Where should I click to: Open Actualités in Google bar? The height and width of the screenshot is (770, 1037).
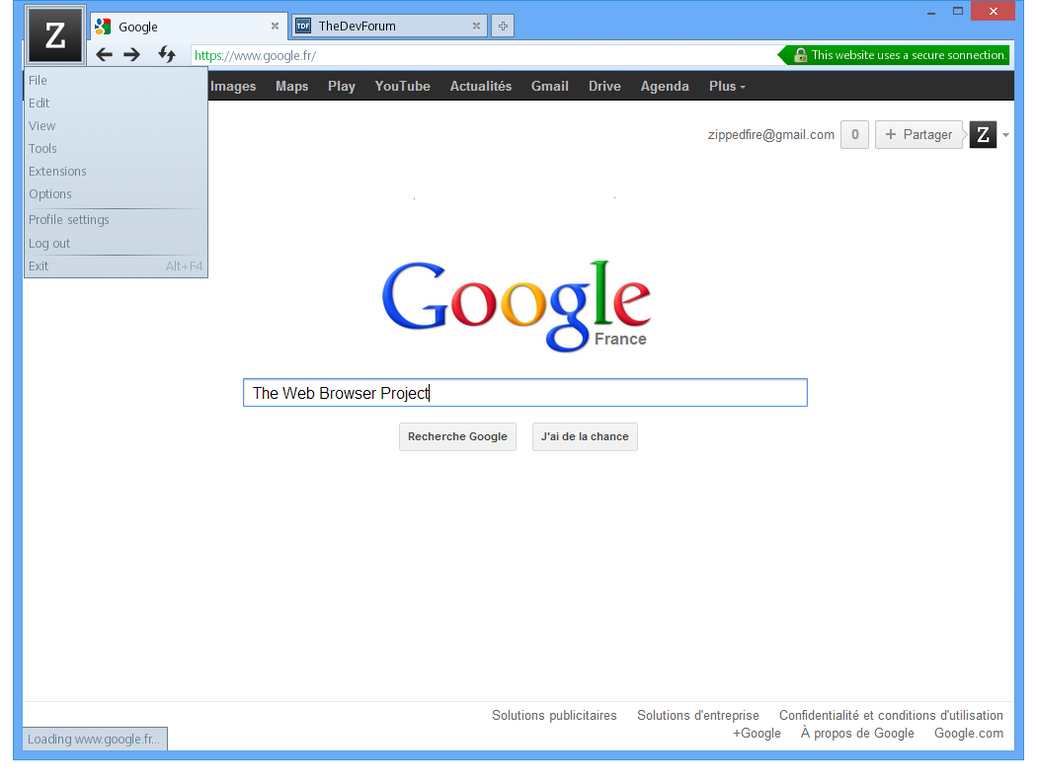point(481,86)
